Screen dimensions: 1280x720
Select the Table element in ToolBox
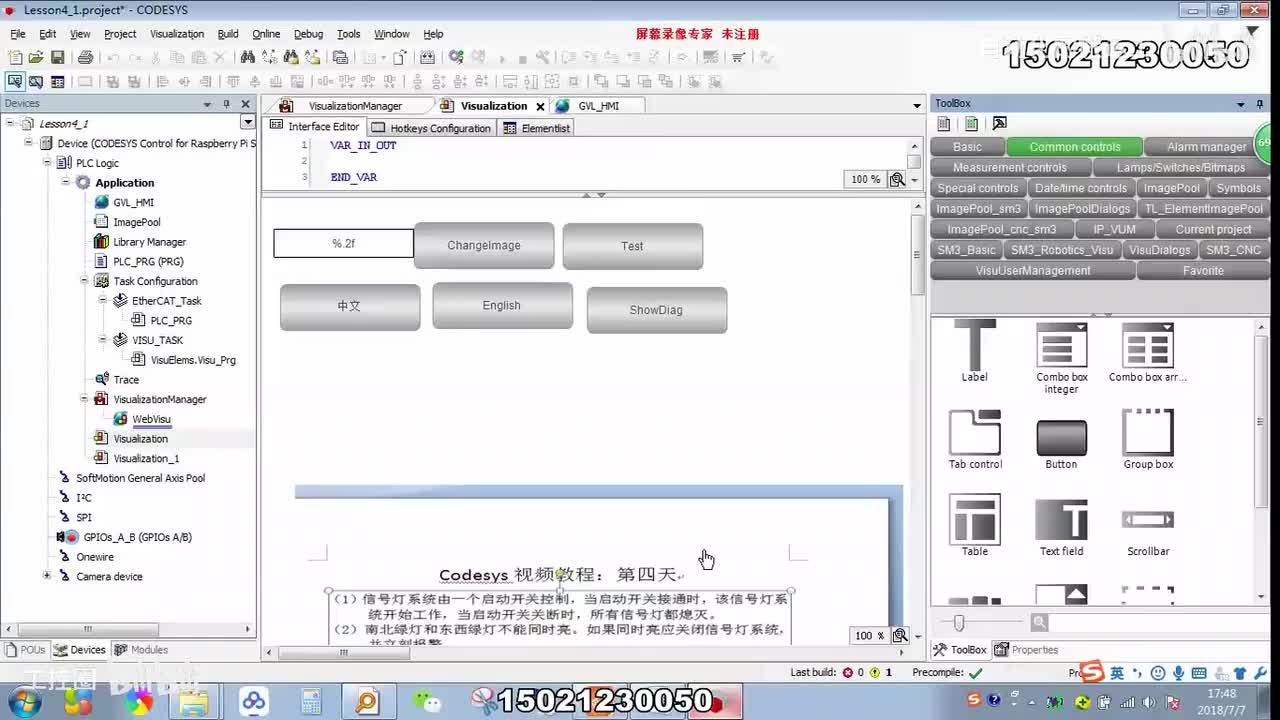pyautogui.click(x=975, y=526)
